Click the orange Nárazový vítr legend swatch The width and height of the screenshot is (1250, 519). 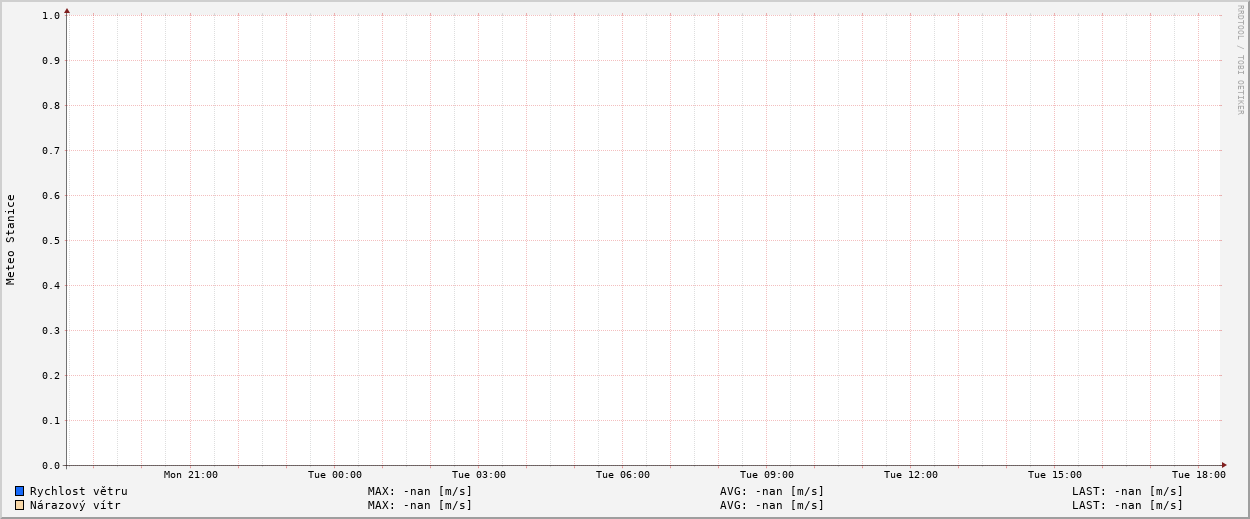[19, 505]
